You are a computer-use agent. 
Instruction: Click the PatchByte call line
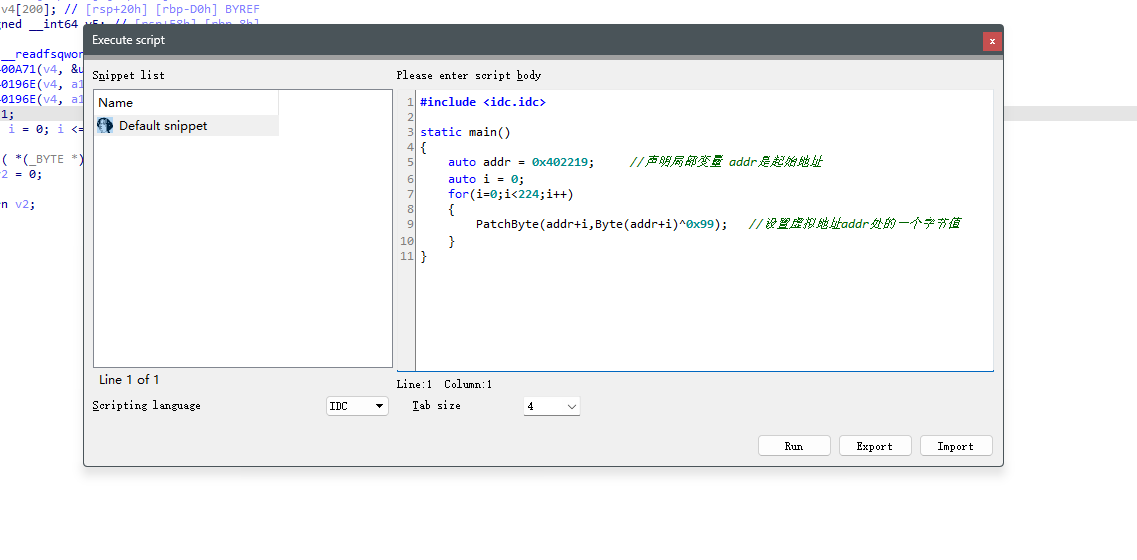[601, 224]
